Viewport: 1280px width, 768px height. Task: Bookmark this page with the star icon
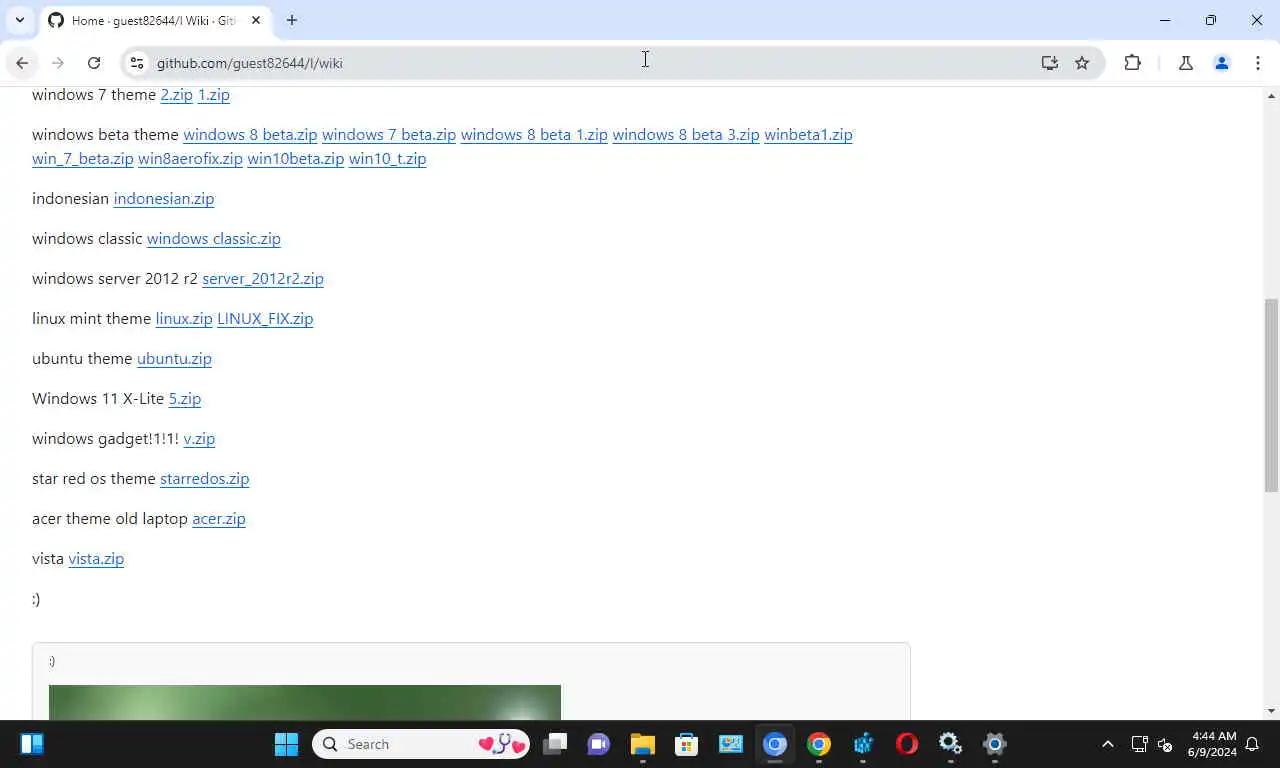(1082, 63)
